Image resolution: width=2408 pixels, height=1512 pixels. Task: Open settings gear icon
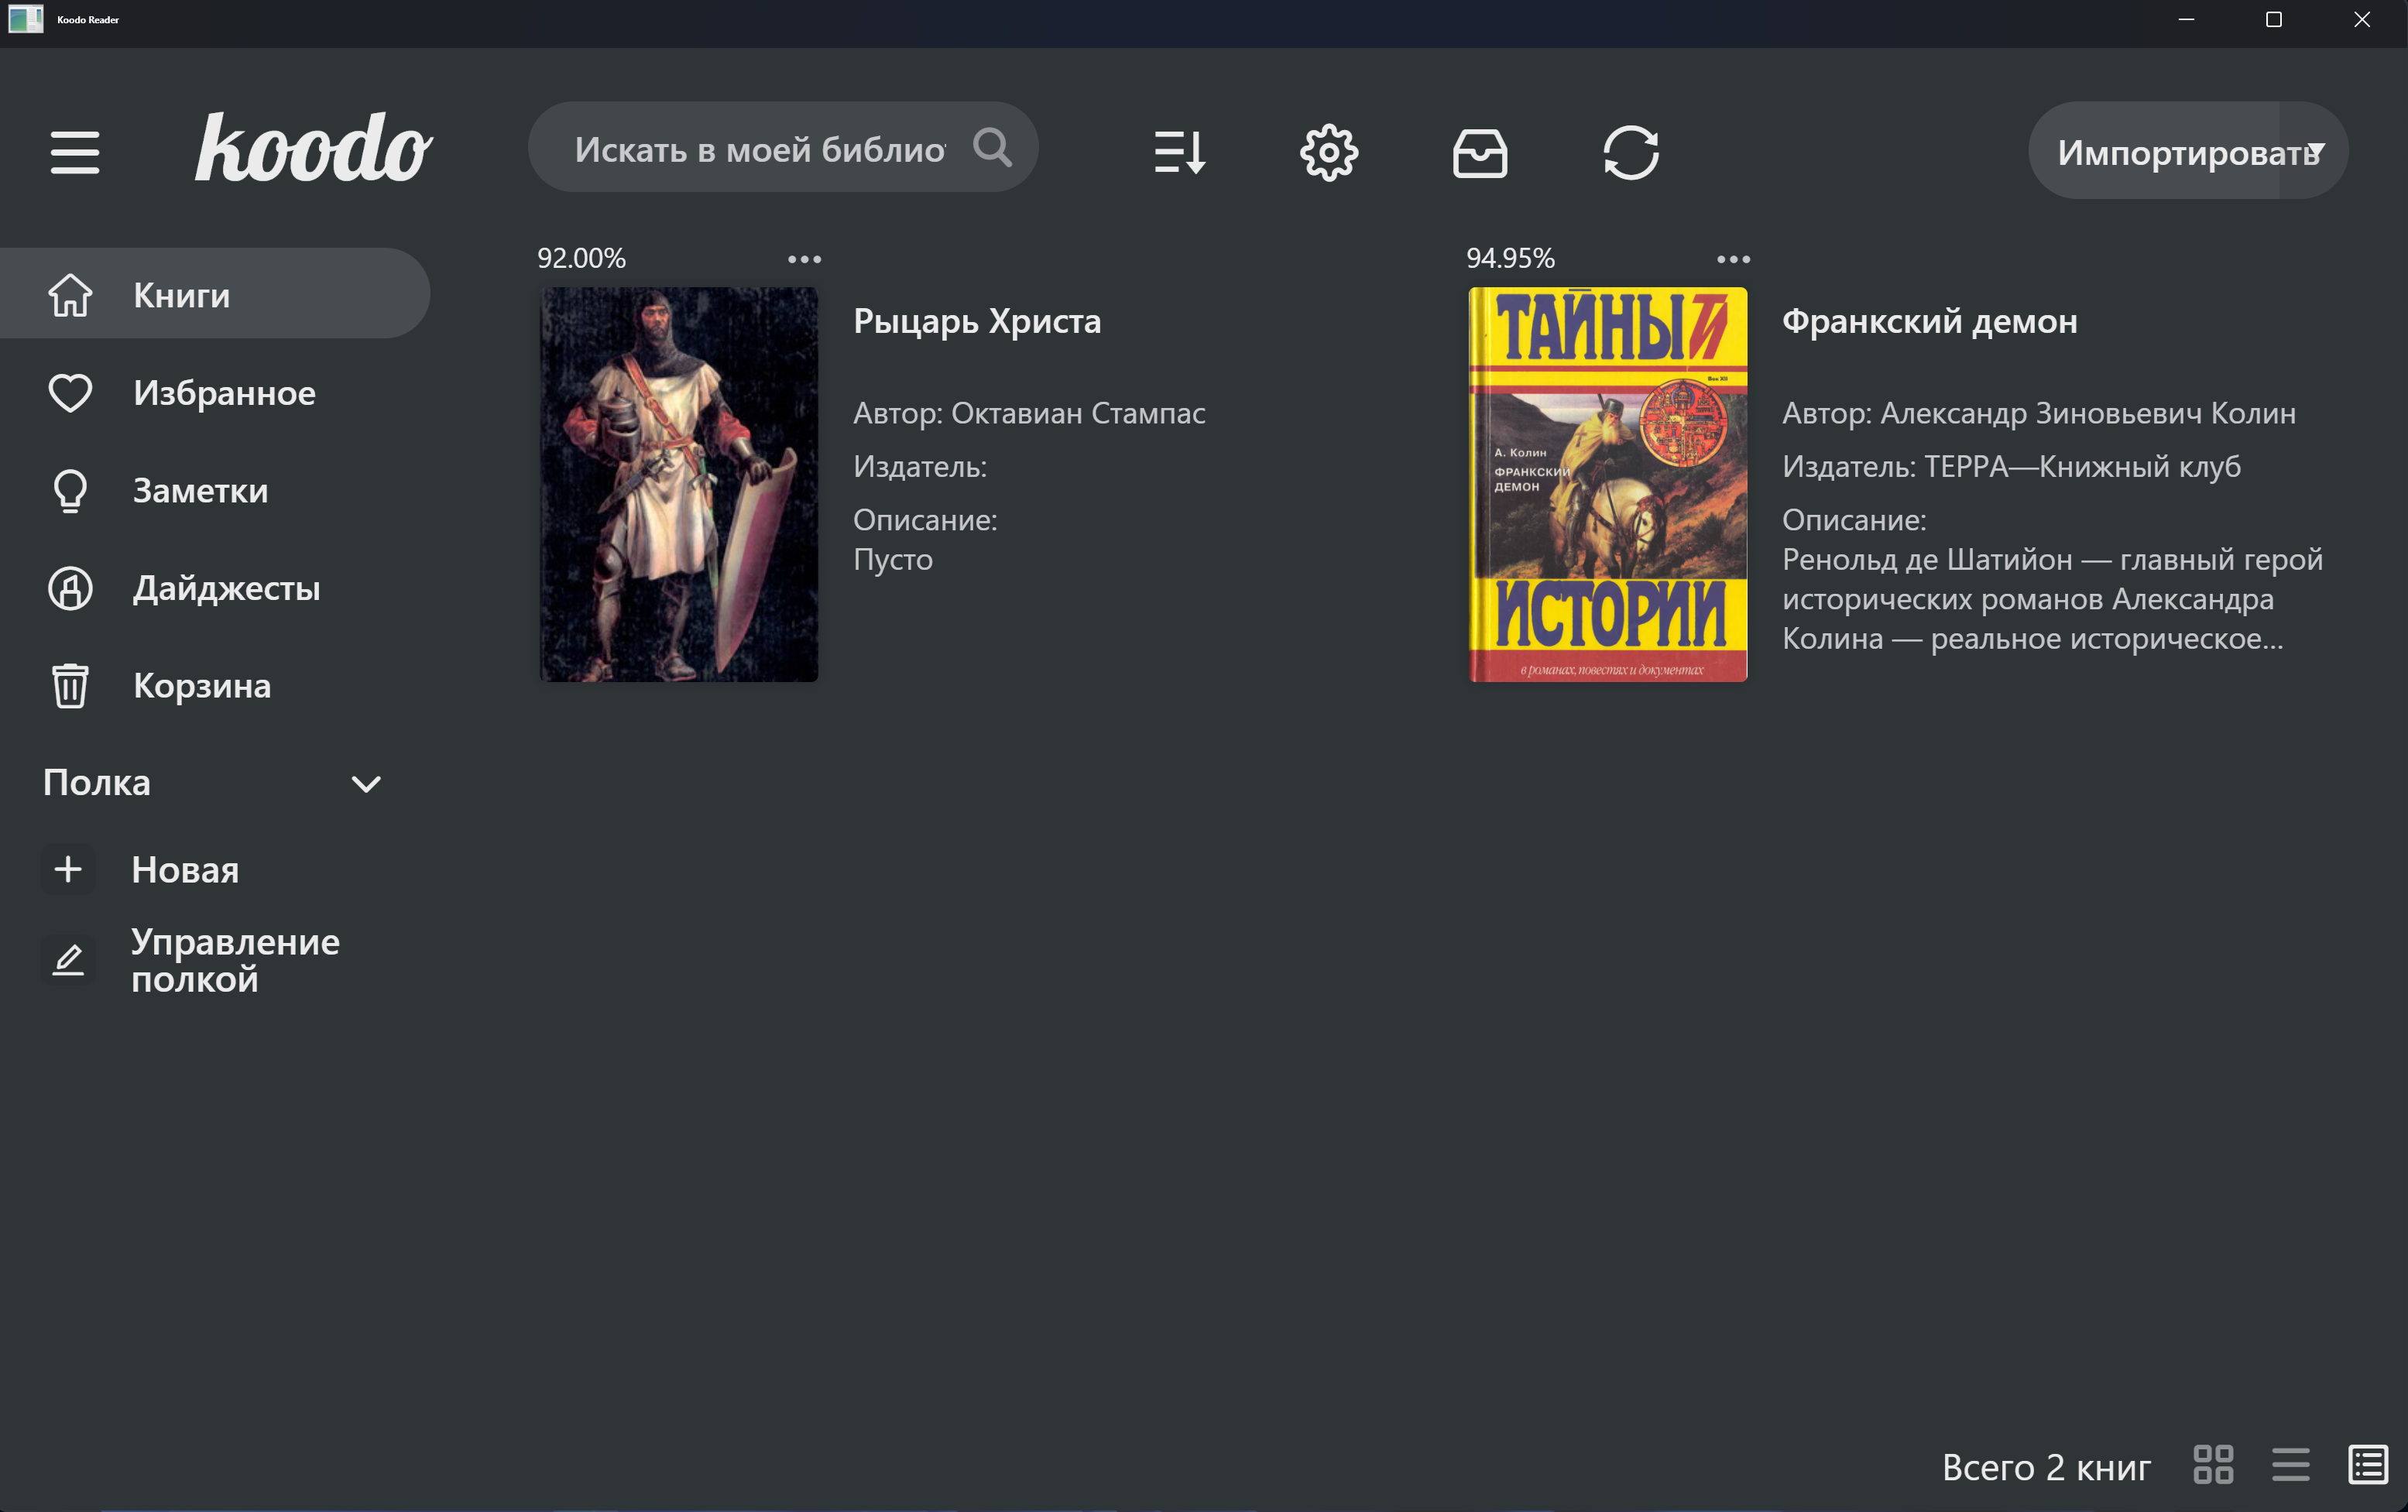(1329, 152)
